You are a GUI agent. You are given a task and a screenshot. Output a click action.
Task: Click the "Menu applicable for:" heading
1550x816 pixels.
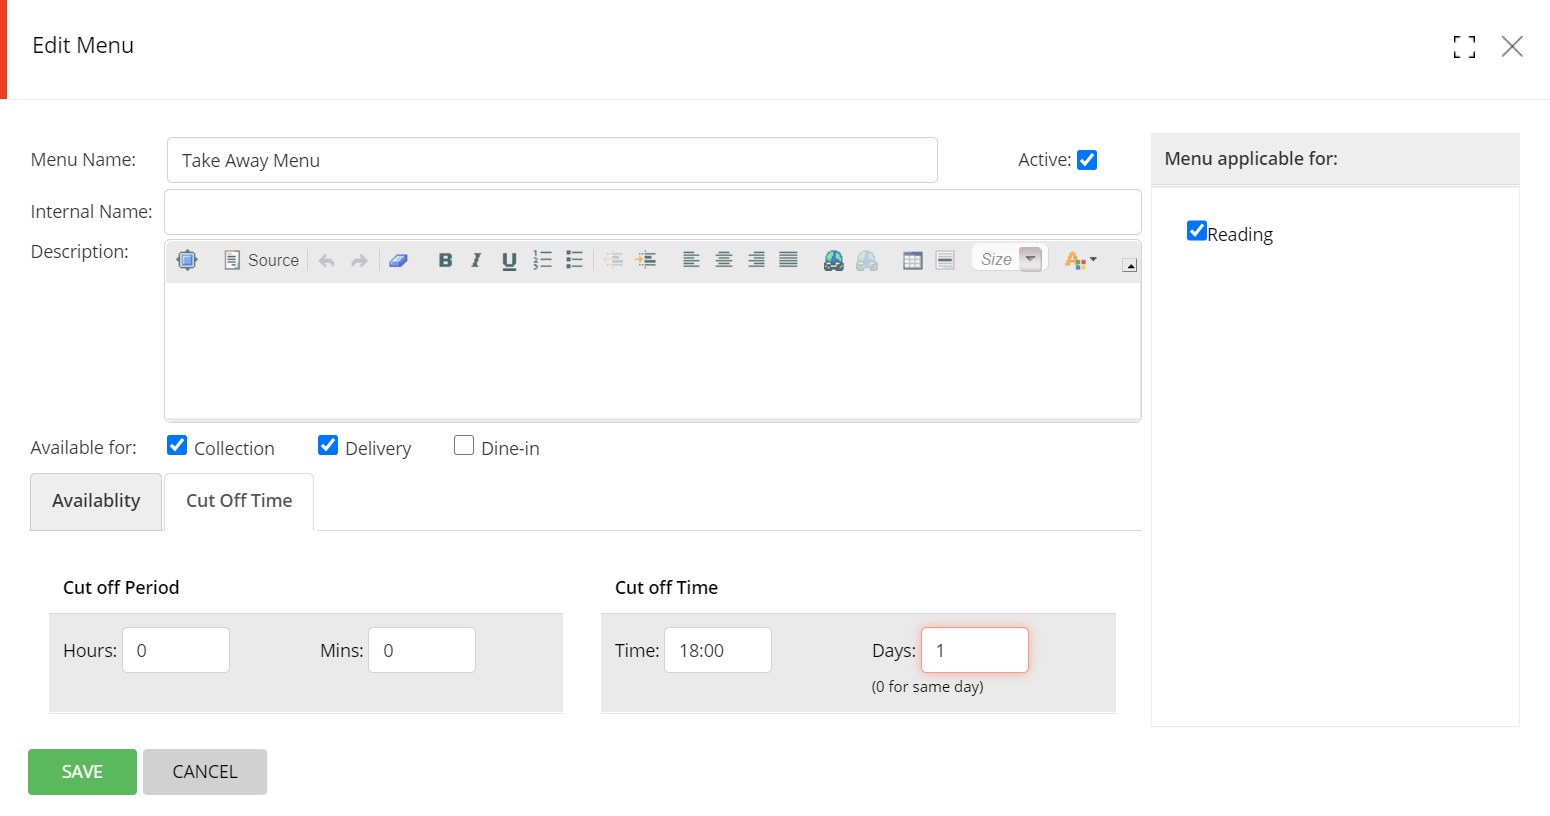tap(1251, 159)
